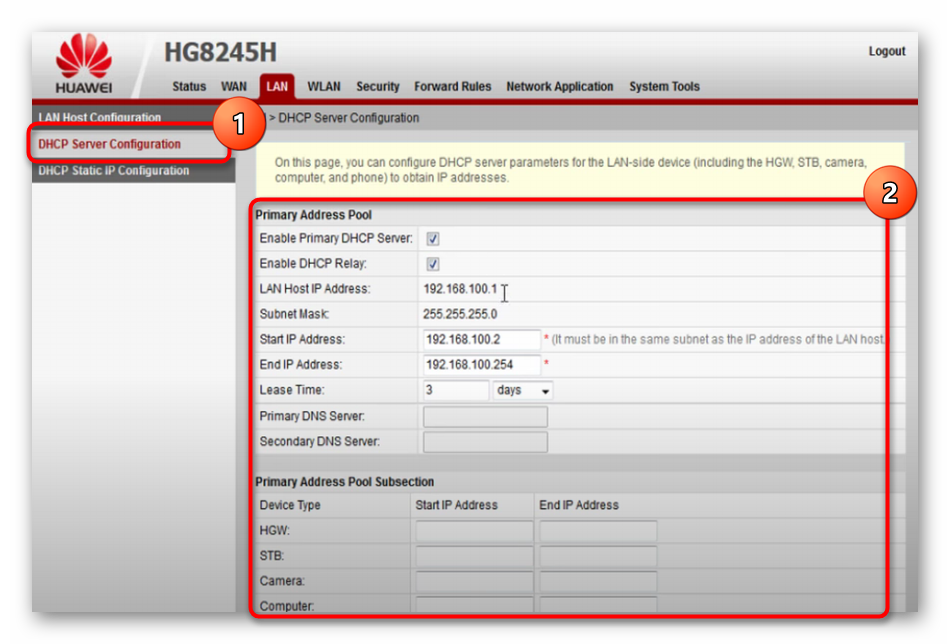Screen dimensions: 950x644
Task: Click the Logout link
Action: (886, 51)
